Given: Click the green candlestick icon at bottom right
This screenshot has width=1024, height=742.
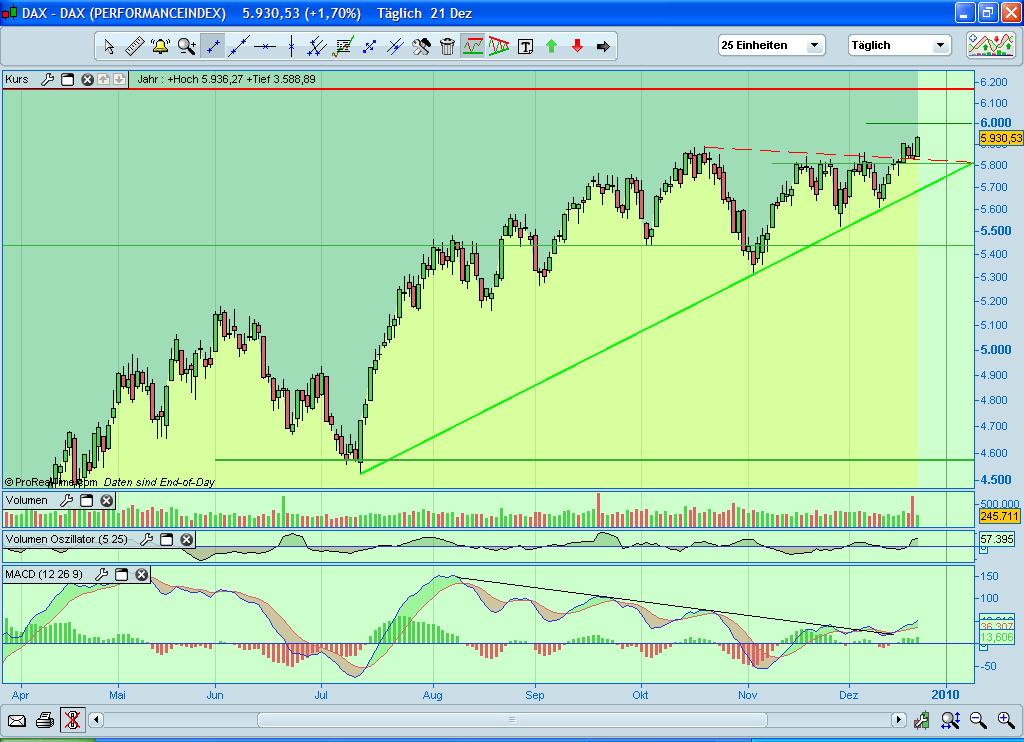Looking at the screenshot, I should (x=921, y=720).
